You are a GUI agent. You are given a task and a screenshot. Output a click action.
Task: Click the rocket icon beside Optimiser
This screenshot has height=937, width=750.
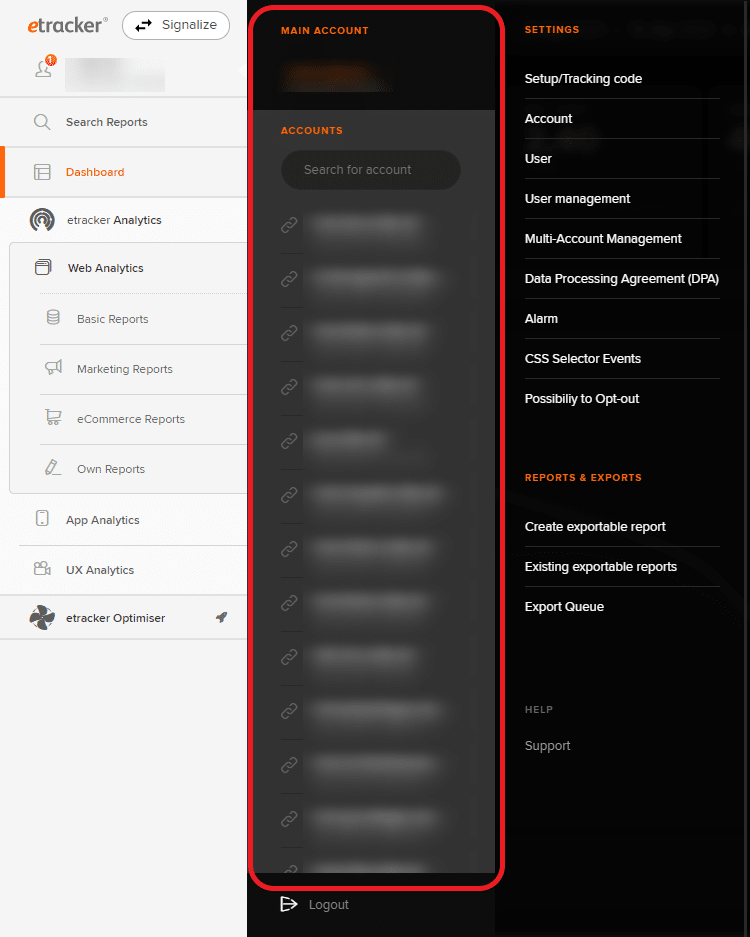[222, 617]
